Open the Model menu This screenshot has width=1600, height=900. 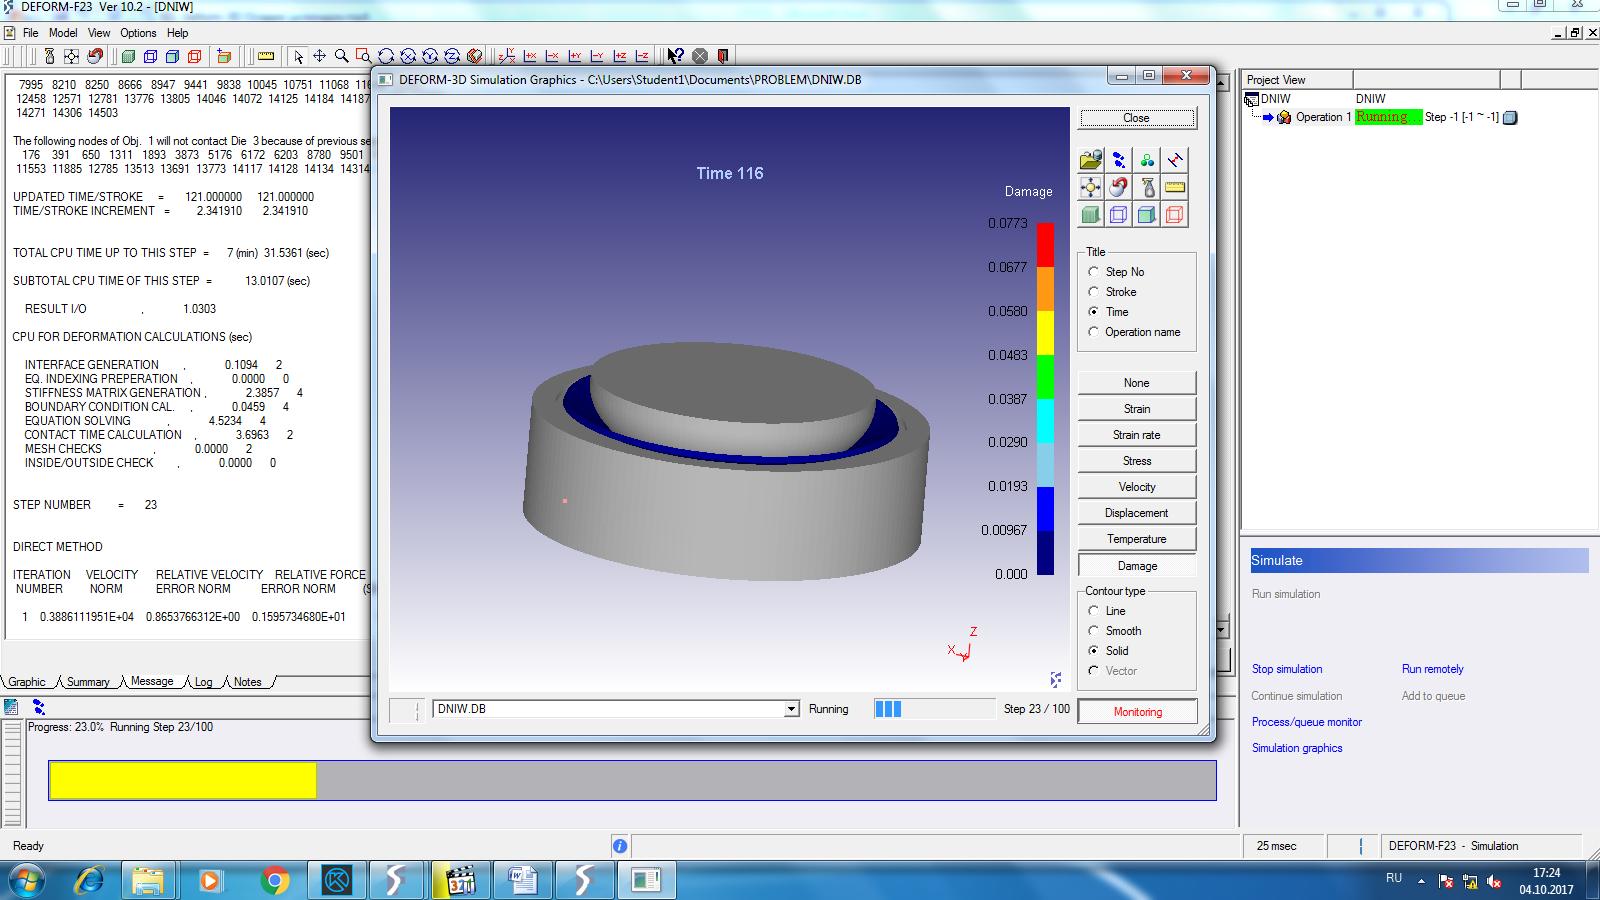click(63, 33)
